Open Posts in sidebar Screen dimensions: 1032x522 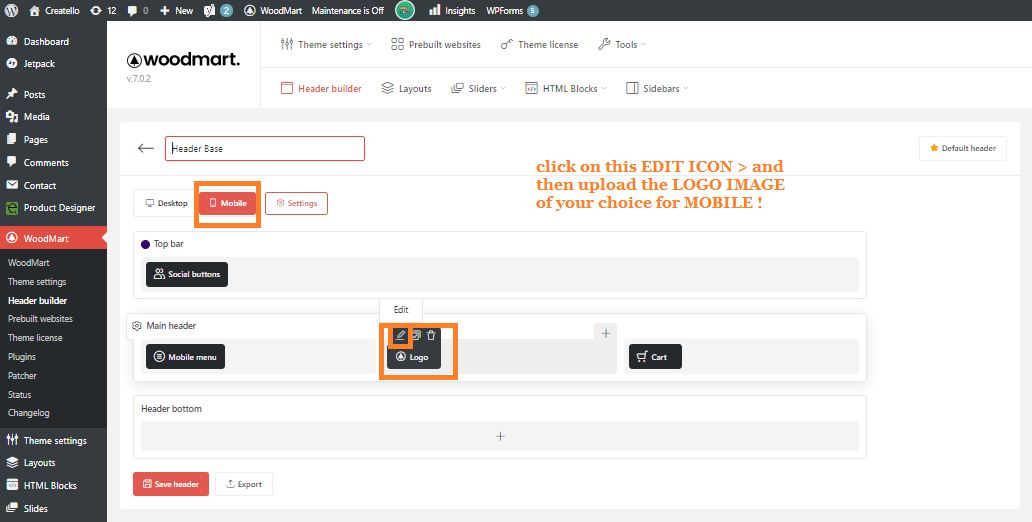click(34, 94)
